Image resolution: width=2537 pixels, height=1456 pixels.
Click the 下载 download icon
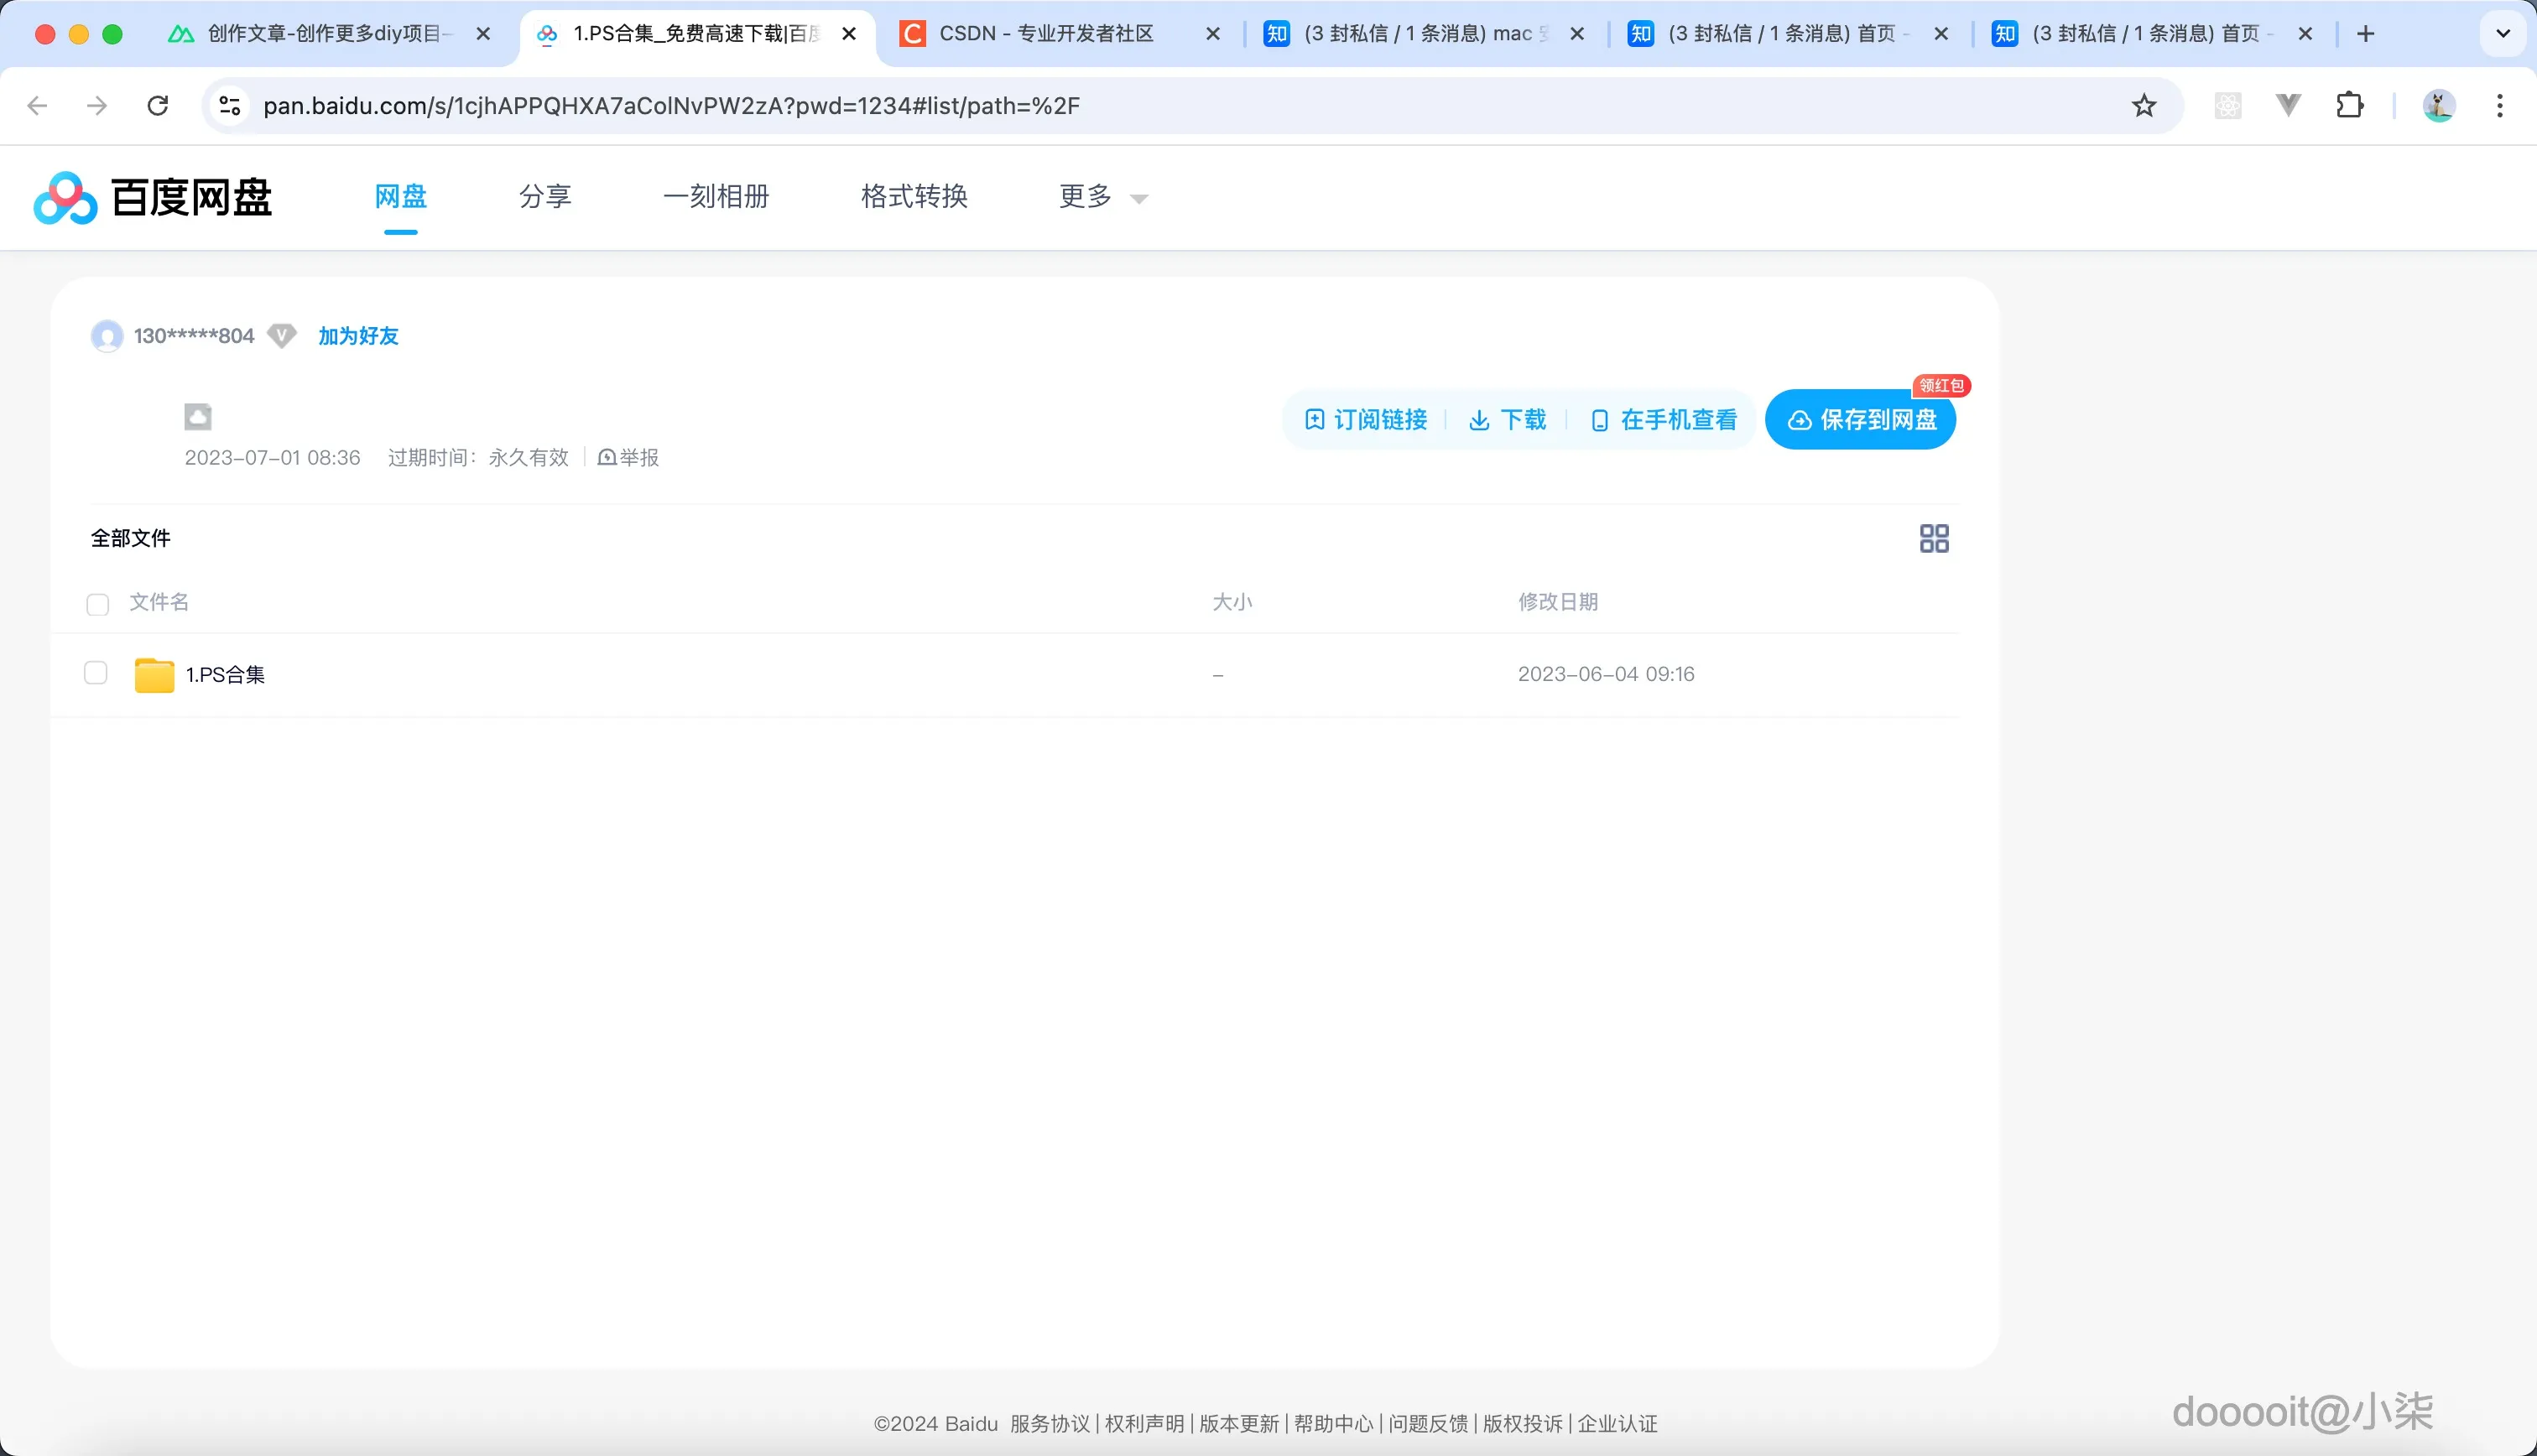click(x=1480, y=420)
